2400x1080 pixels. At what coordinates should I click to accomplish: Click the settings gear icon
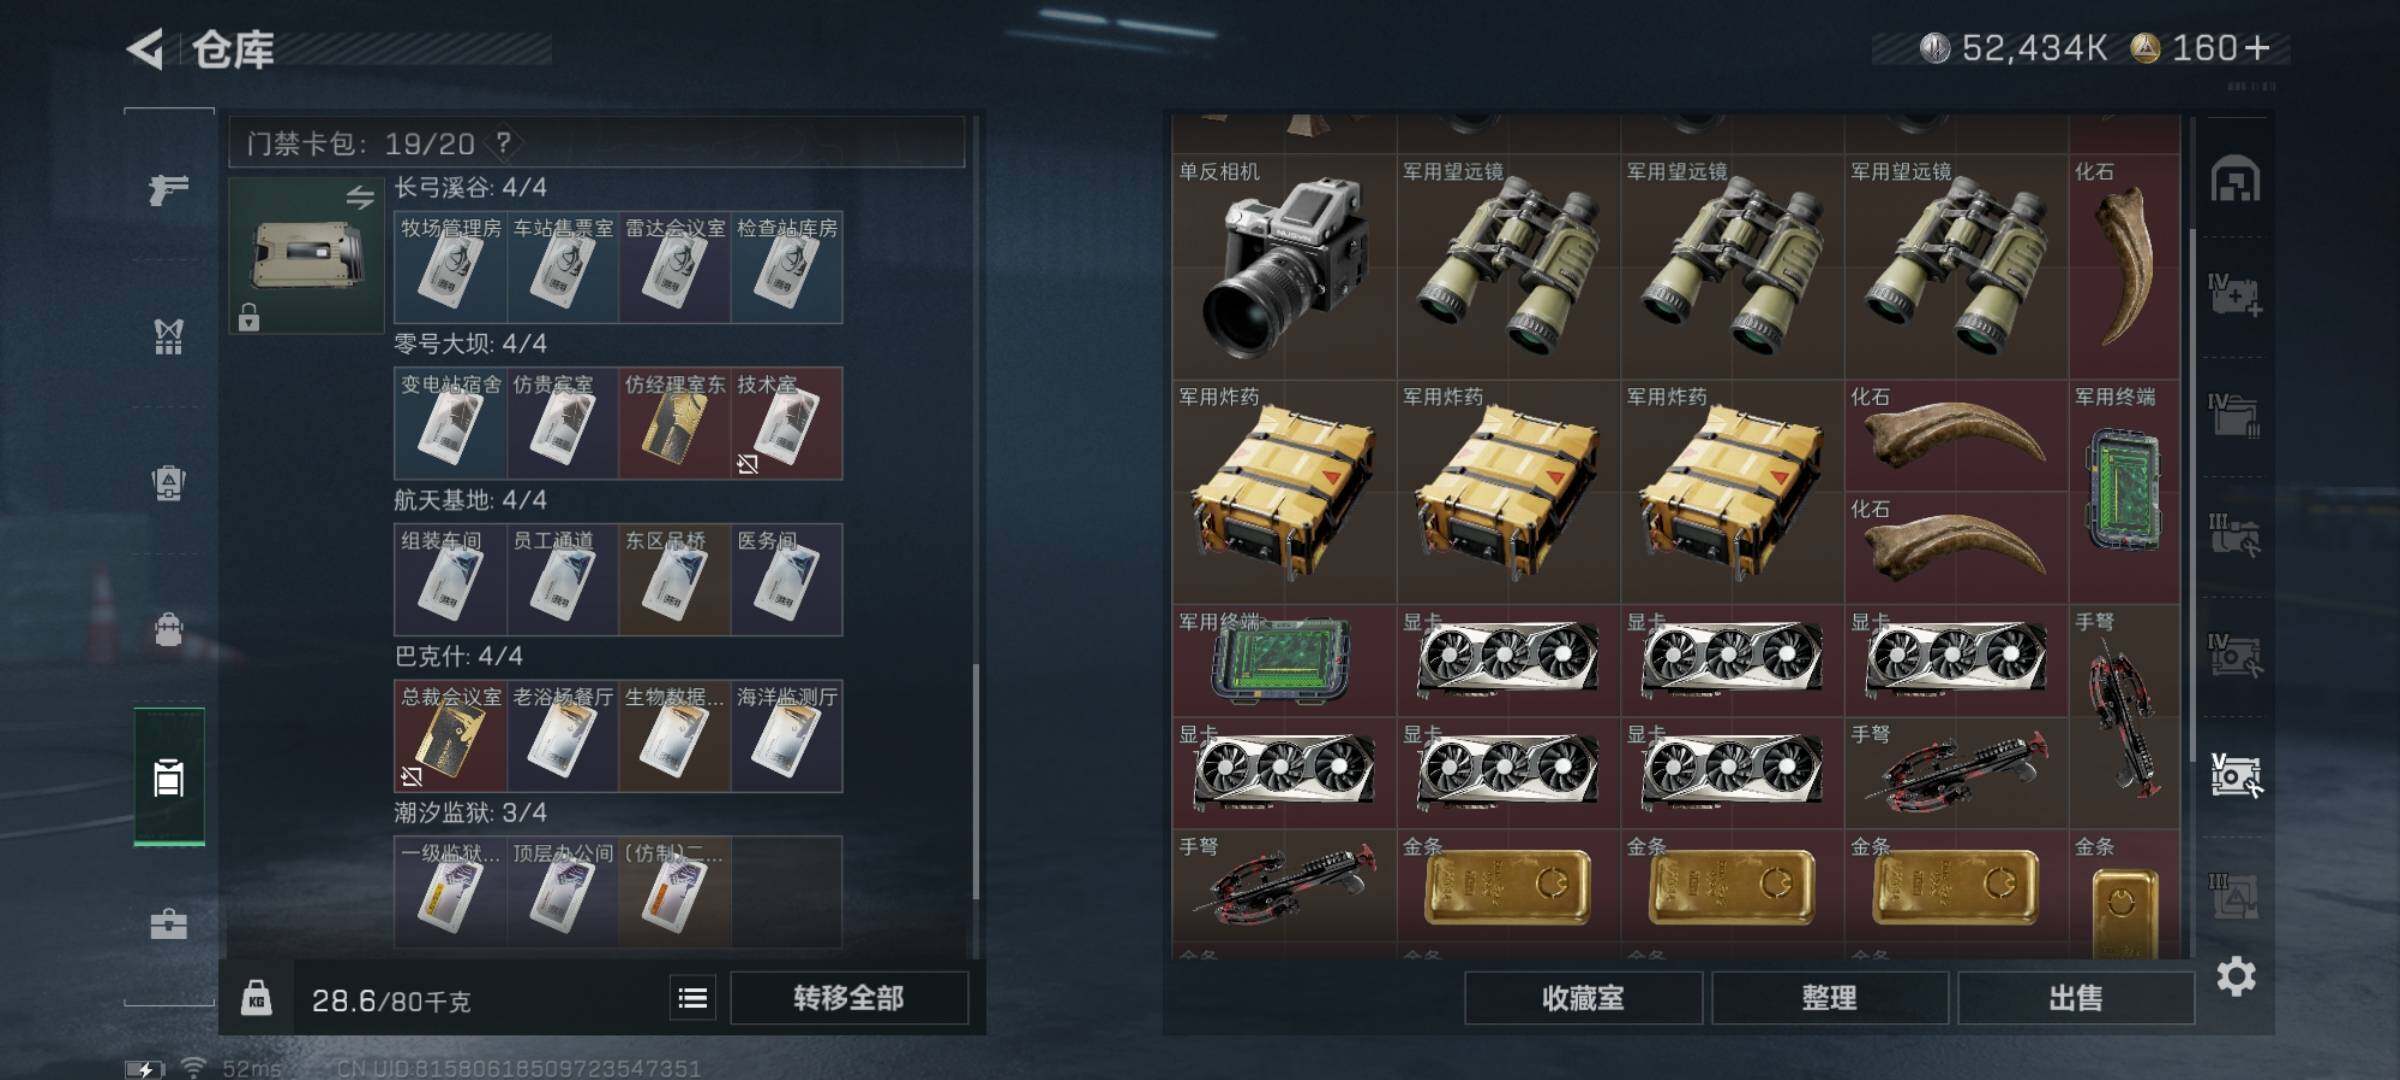pos(2236,976)
